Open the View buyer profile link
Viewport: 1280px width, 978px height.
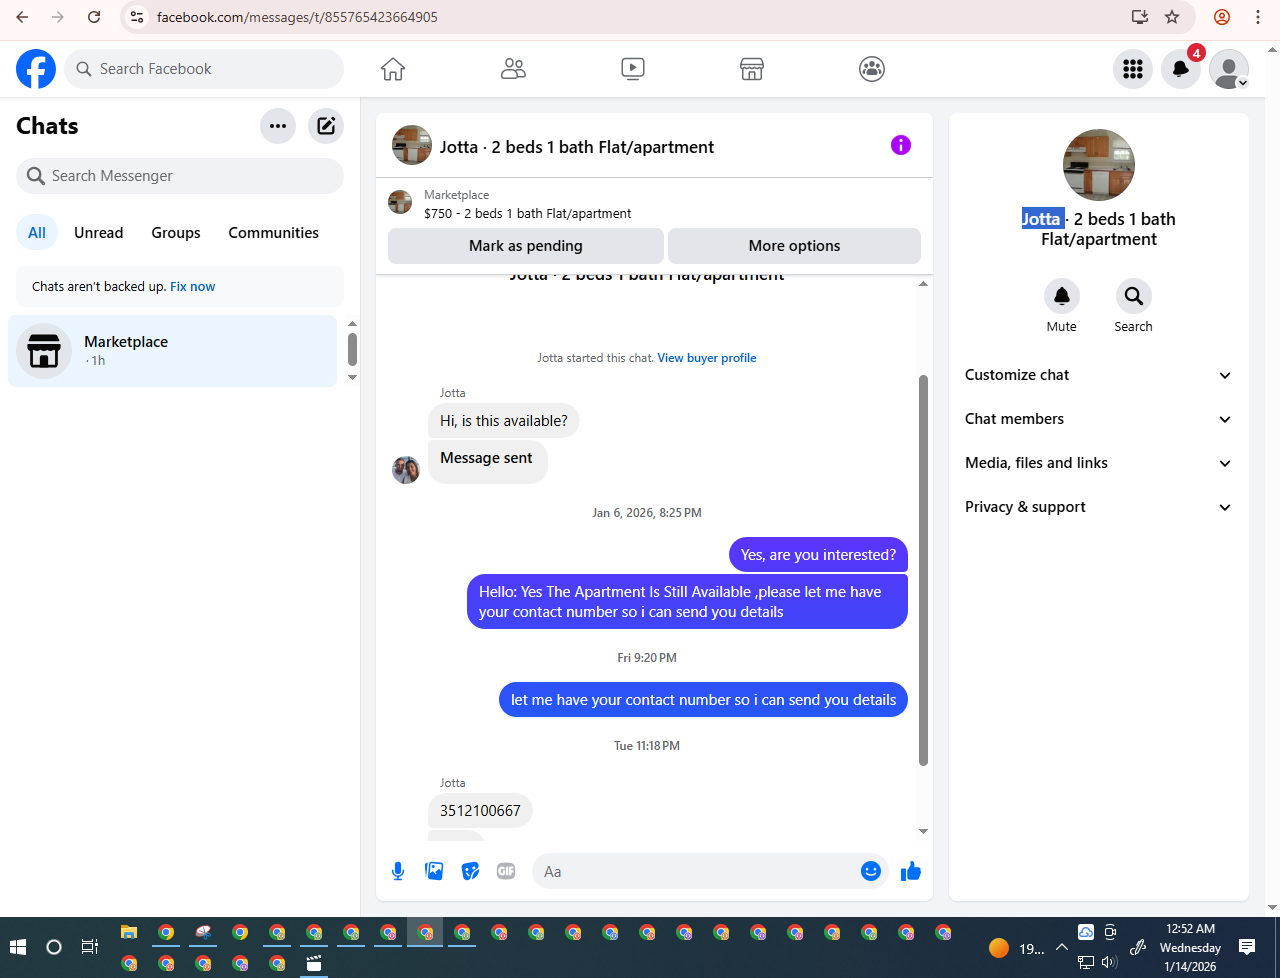point(707,358)
